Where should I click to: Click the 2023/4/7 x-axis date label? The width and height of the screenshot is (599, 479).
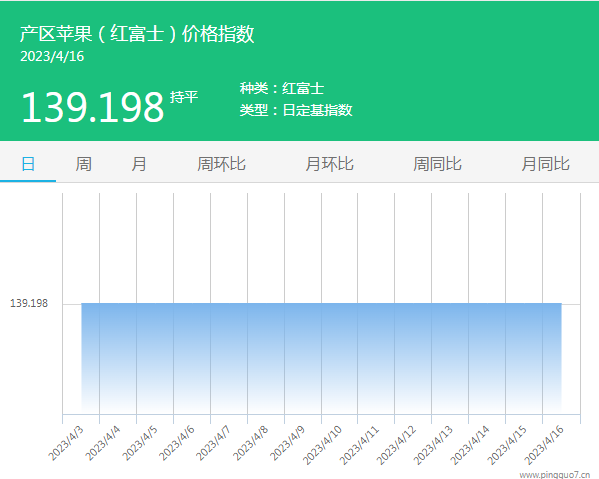click(213, 443)
